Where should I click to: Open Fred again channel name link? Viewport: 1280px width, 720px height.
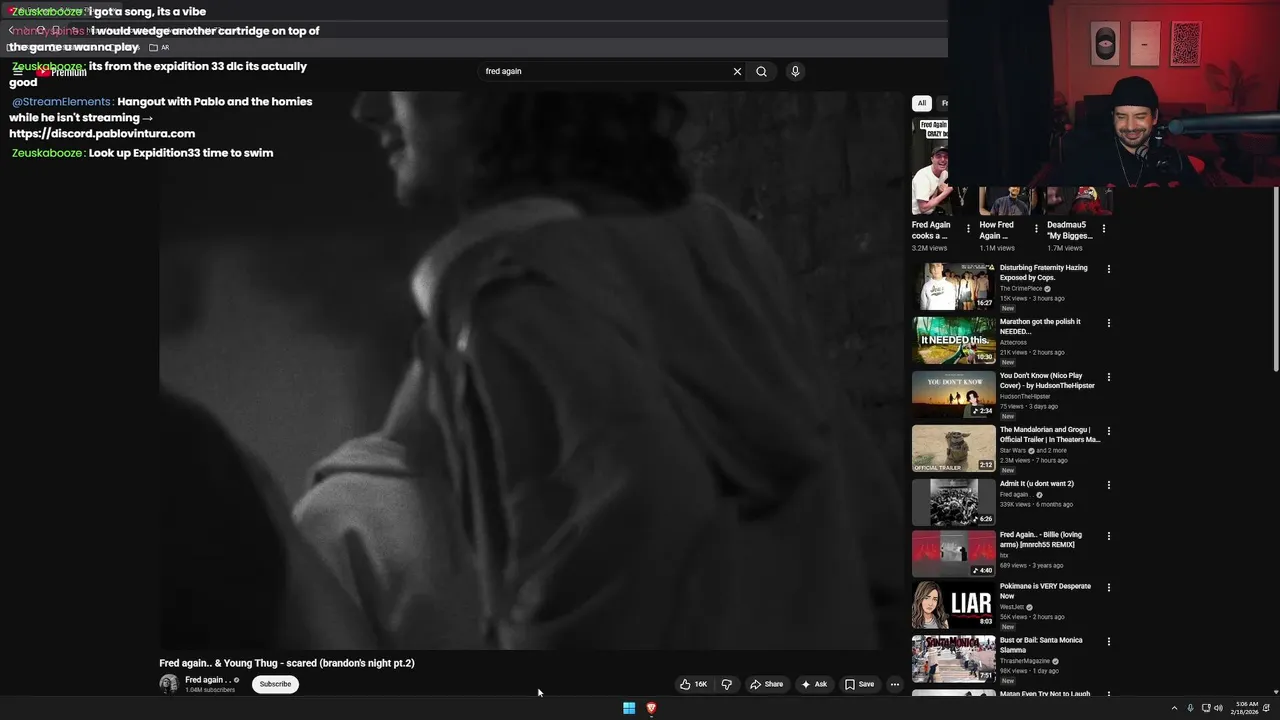(206, 680)
